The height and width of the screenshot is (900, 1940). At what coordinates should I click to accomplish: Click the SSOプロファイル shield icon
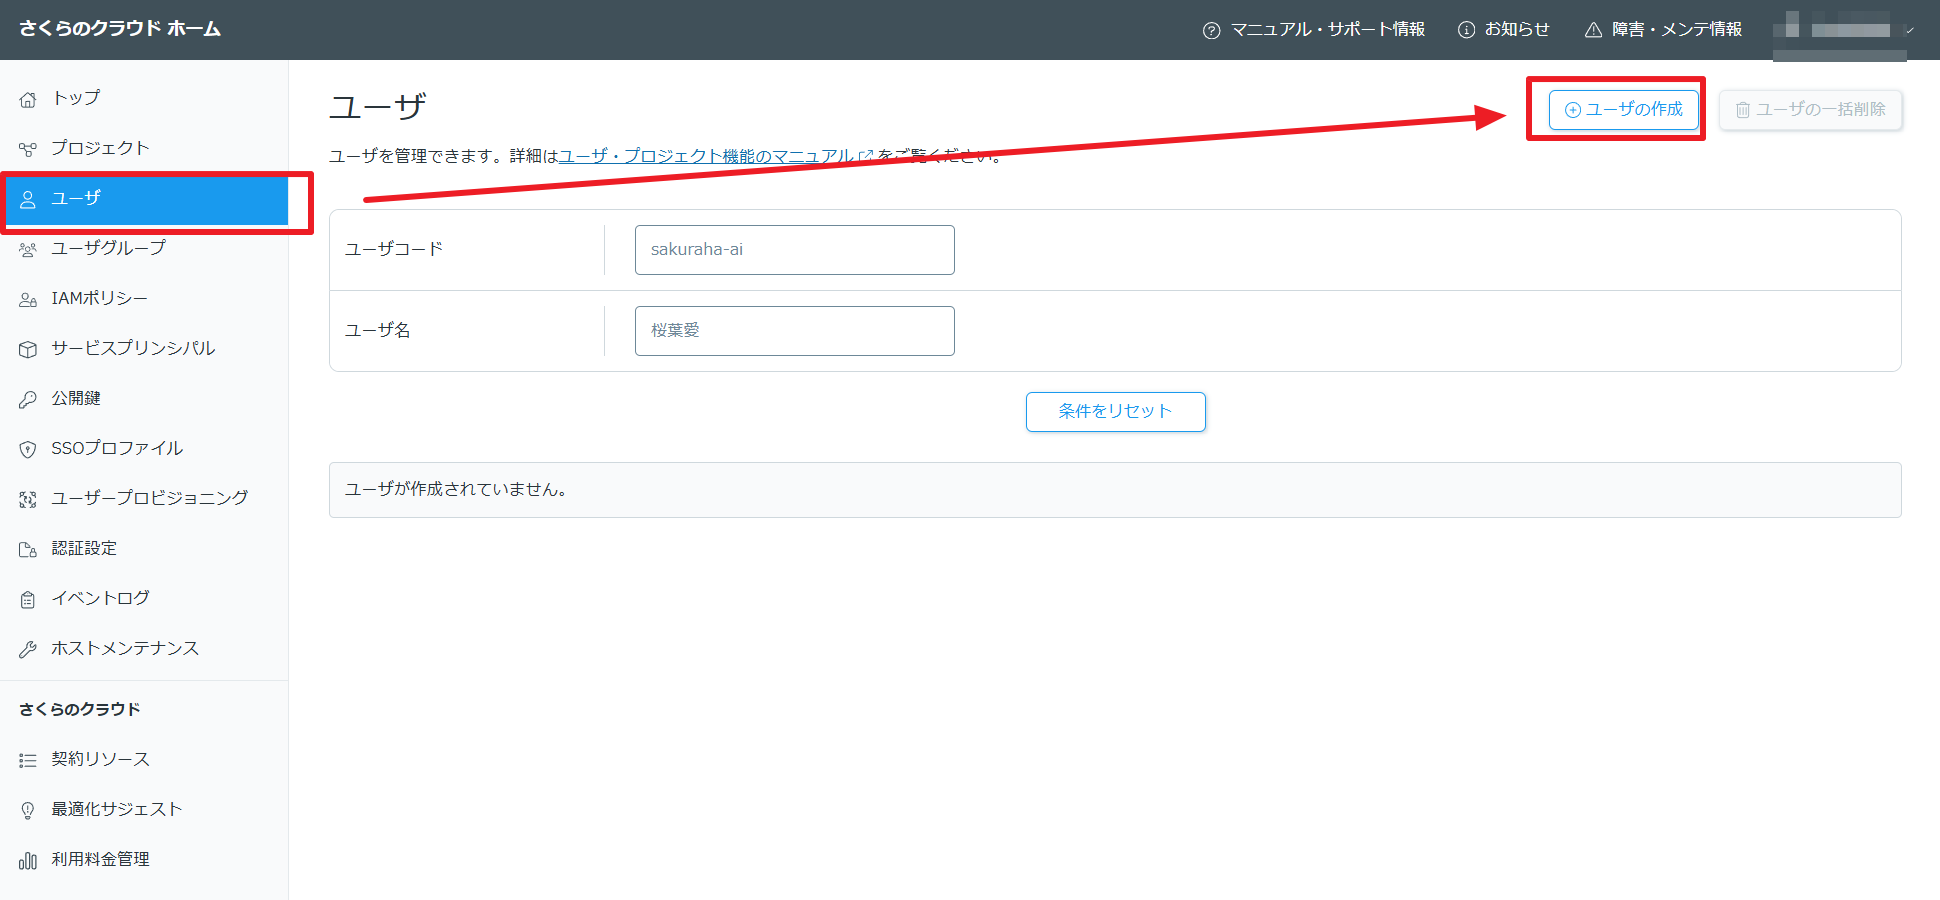coord(28,449)
